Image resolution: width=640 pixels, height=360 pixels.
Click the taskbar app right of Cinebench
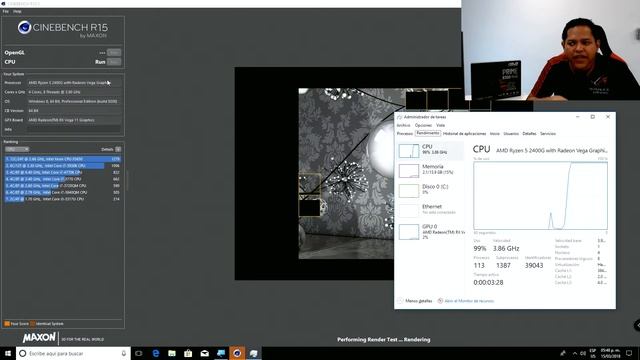tap(253, 353)
